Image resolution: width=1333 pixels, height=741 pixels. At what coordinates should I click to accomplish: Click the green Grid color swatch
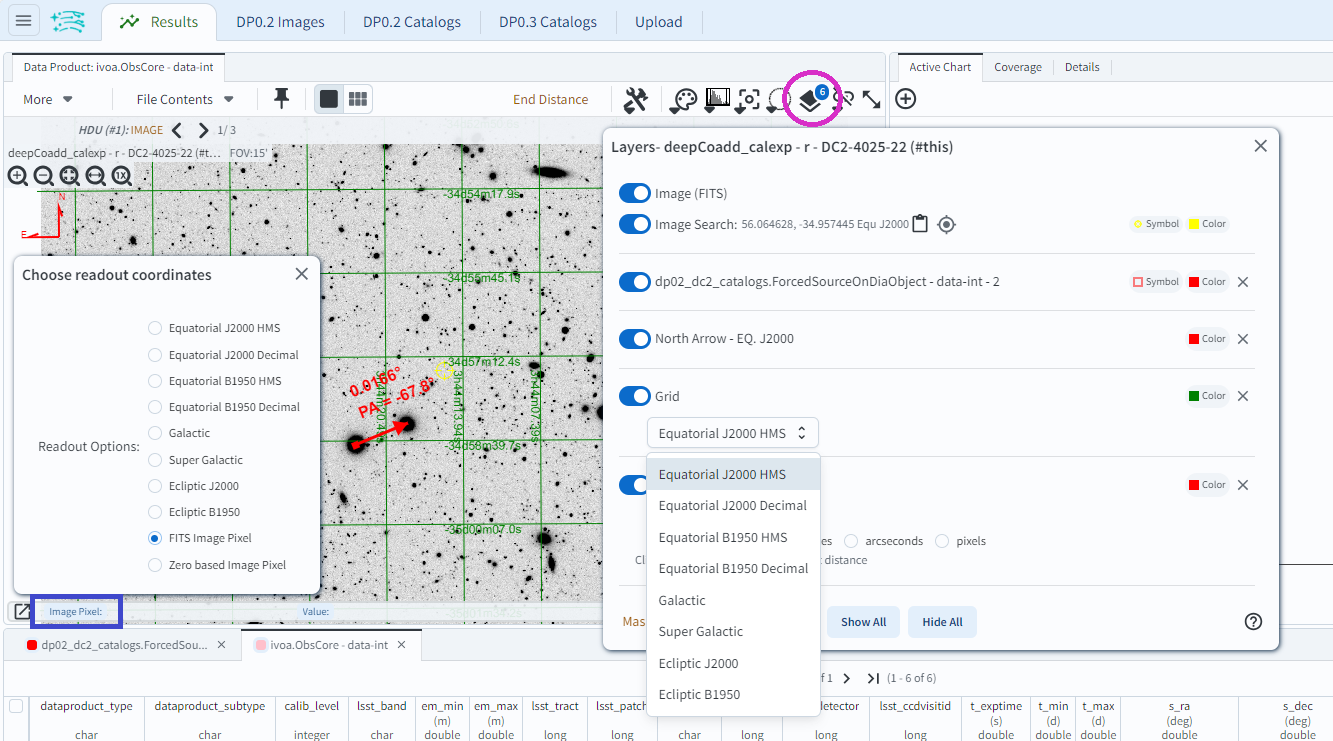click(x=1194, y=396)
